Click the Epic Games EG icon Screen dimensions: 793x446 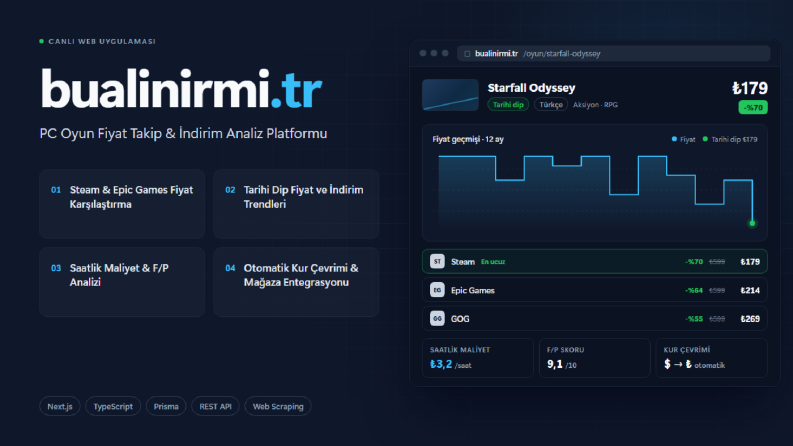[x=437, y=290]
